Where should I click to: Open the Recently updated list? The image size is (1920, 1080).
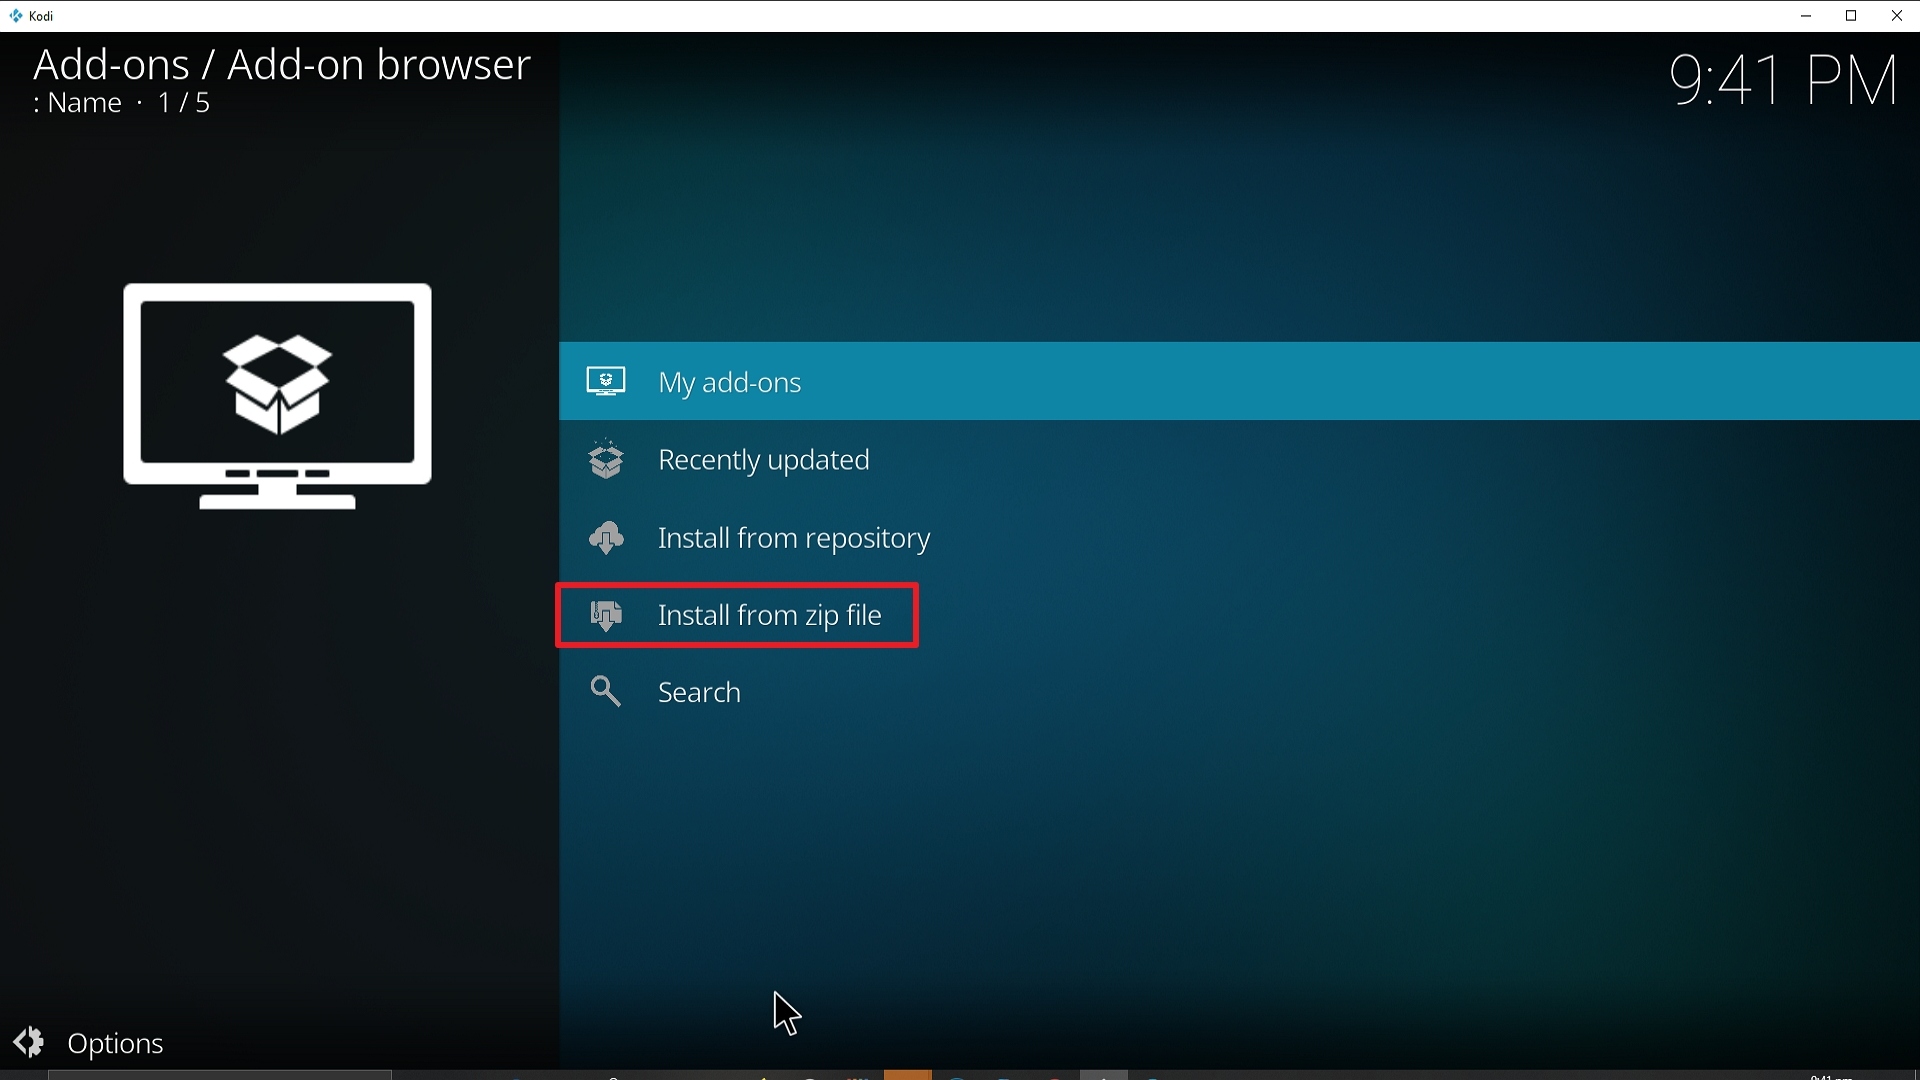pyautogui.click(x=1239, y=460)
